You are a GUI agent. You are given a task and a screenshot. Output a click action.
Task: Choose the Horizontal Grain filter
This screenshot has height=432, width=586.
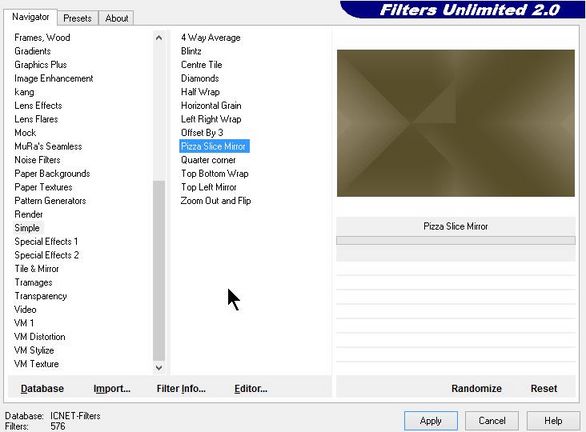point(211,105)
